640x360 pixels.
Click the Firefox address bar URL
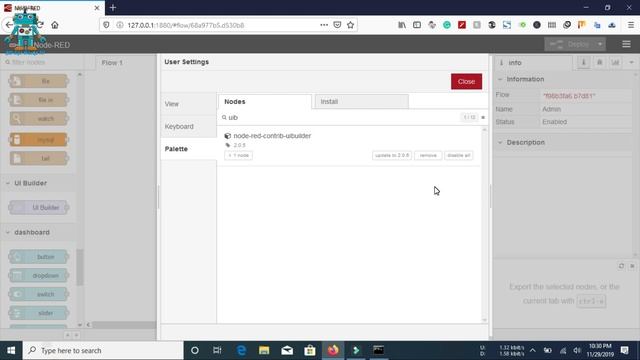coord(186,25)
